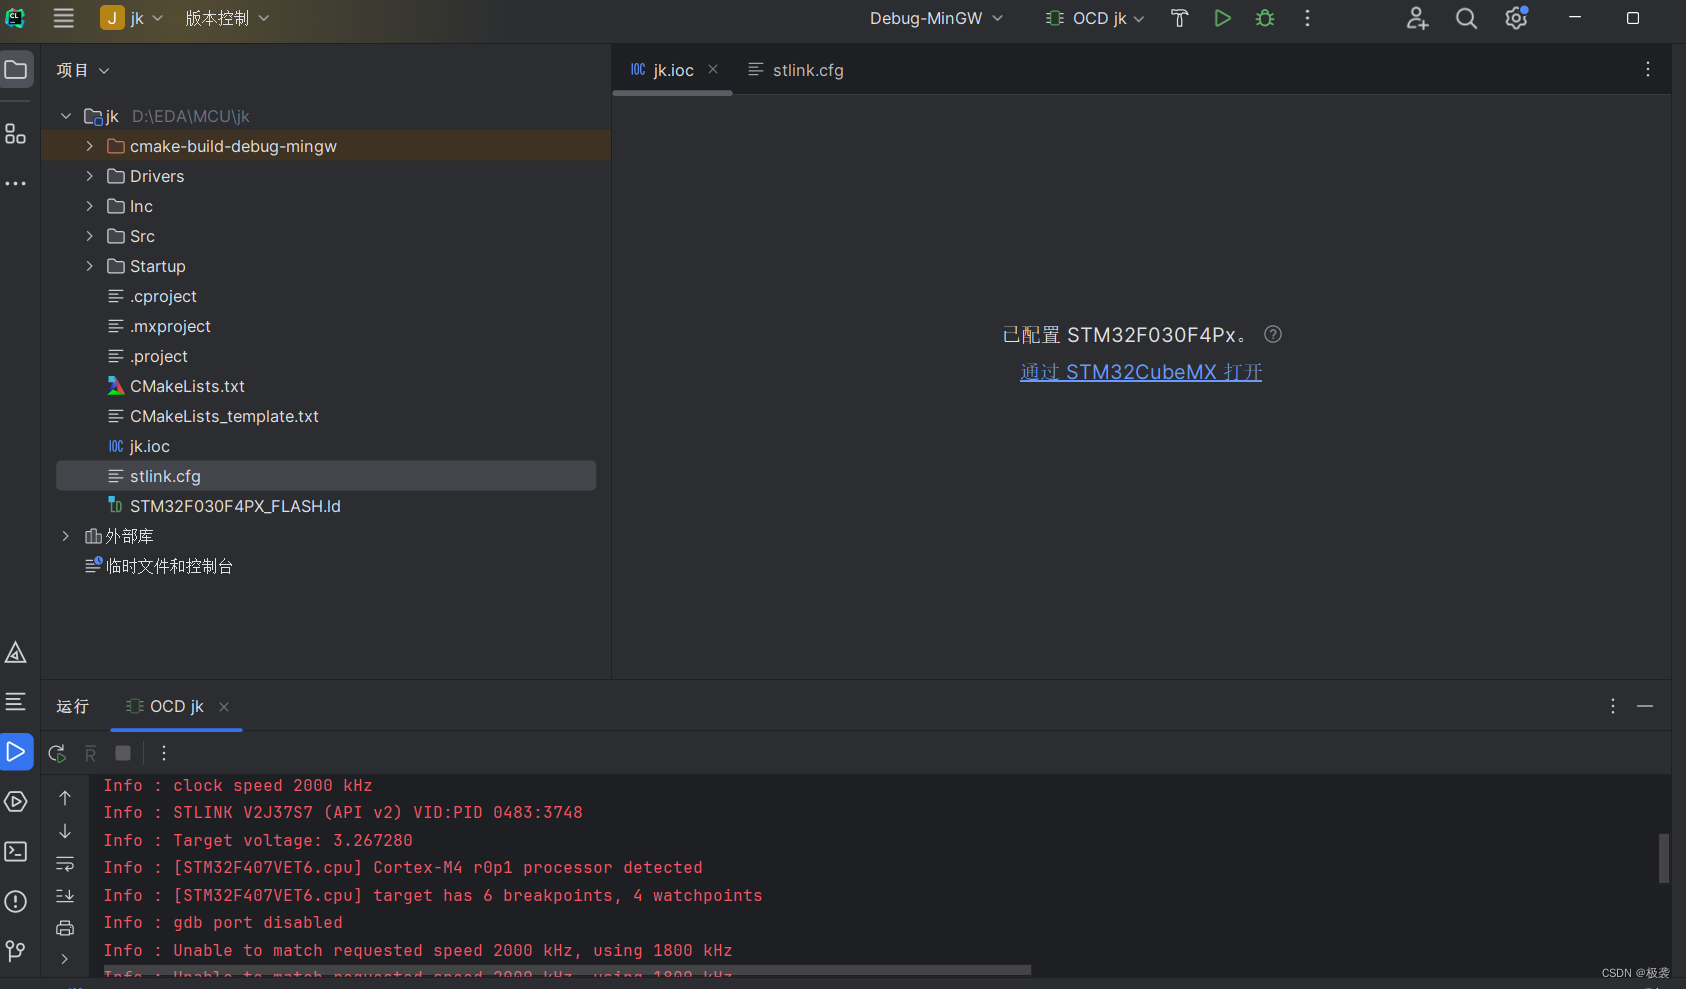The image size is (1686, 989).
Task: Toggle soft-wrap in console output
Action: [x=65, y=863]
